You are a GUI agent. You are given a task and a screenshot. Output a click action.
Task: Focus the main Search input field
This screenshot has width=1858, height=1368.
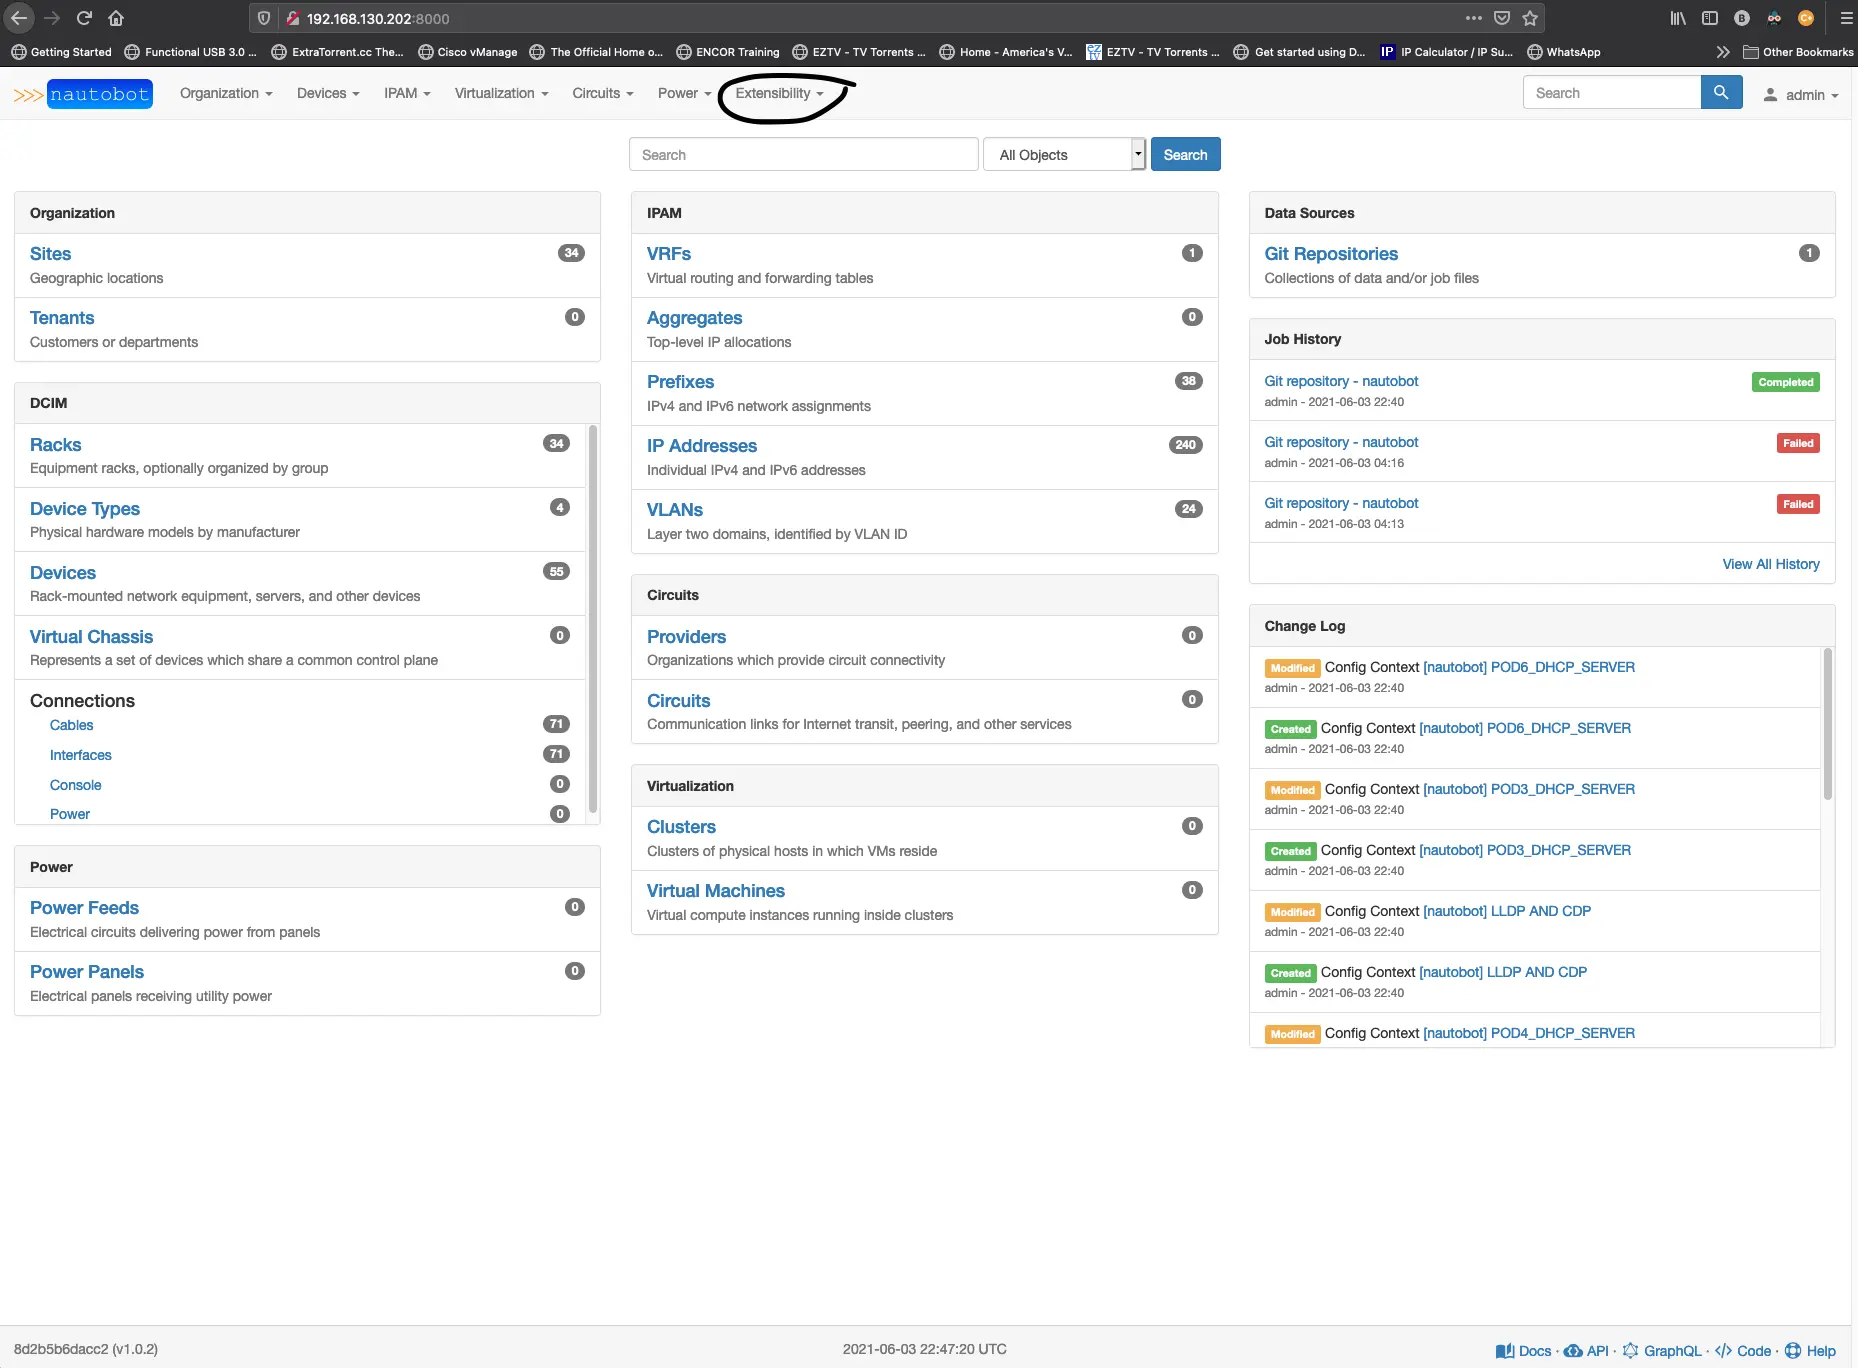[803, 155]
